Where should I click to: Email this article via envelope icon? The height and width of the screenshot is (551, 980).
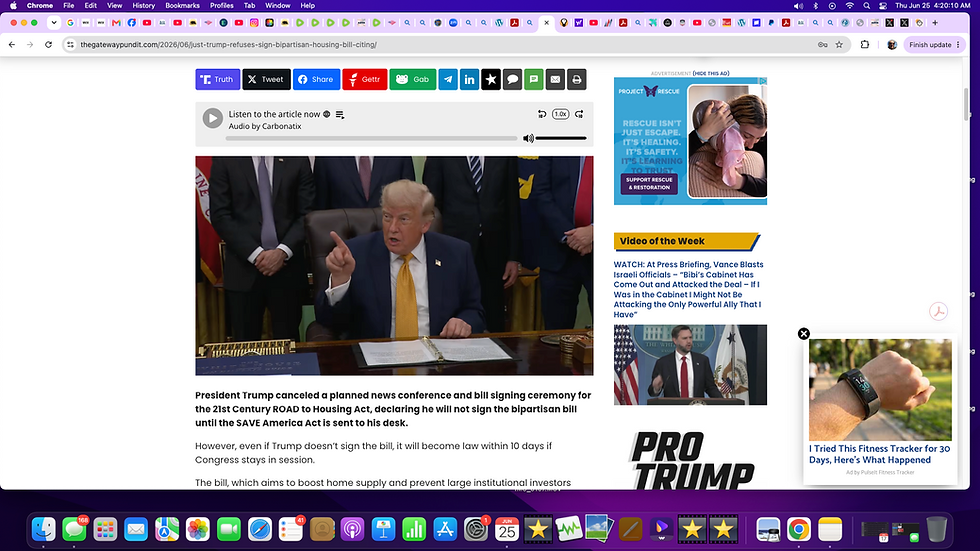555,79
